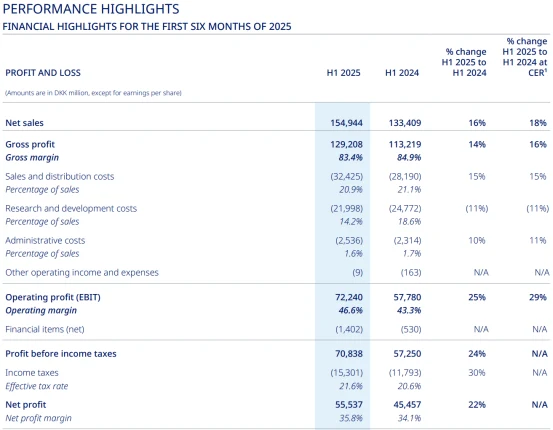Select the 72,240 operating profit value
This screenshot has height=430, width=553.
[349, 297]
